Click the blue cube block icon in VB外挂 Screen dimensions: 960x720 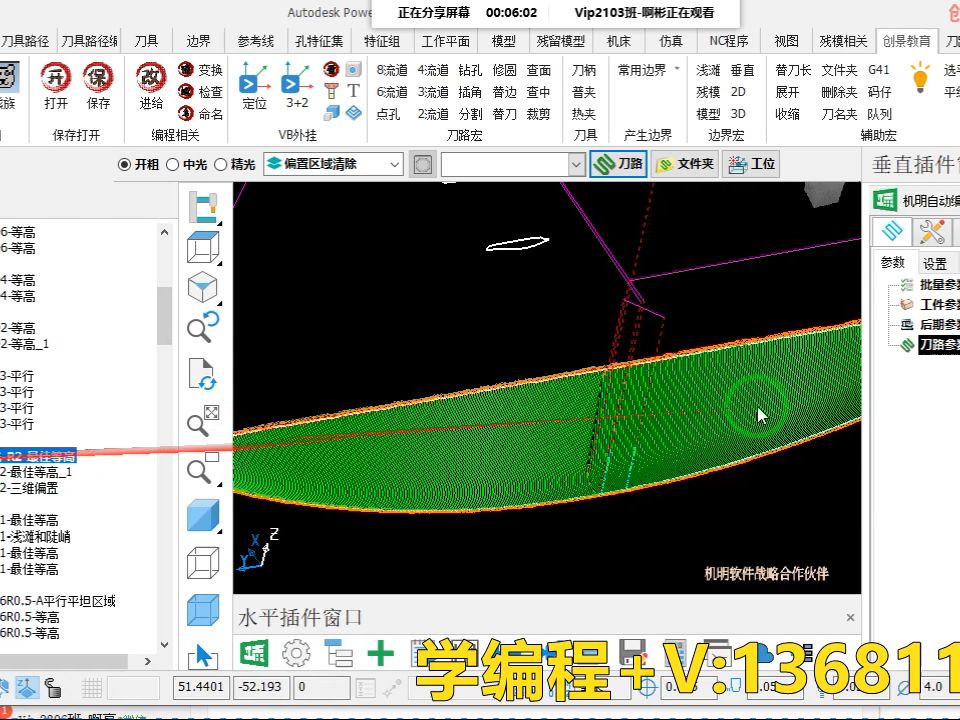331,113
